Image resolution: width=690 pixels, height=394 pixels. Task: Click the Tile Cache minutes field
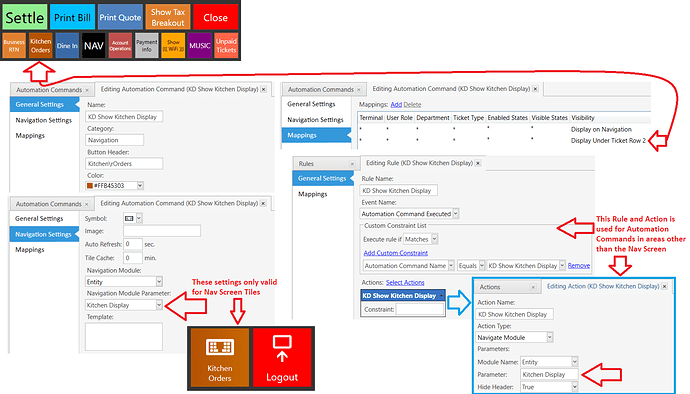tap(133, 258)
